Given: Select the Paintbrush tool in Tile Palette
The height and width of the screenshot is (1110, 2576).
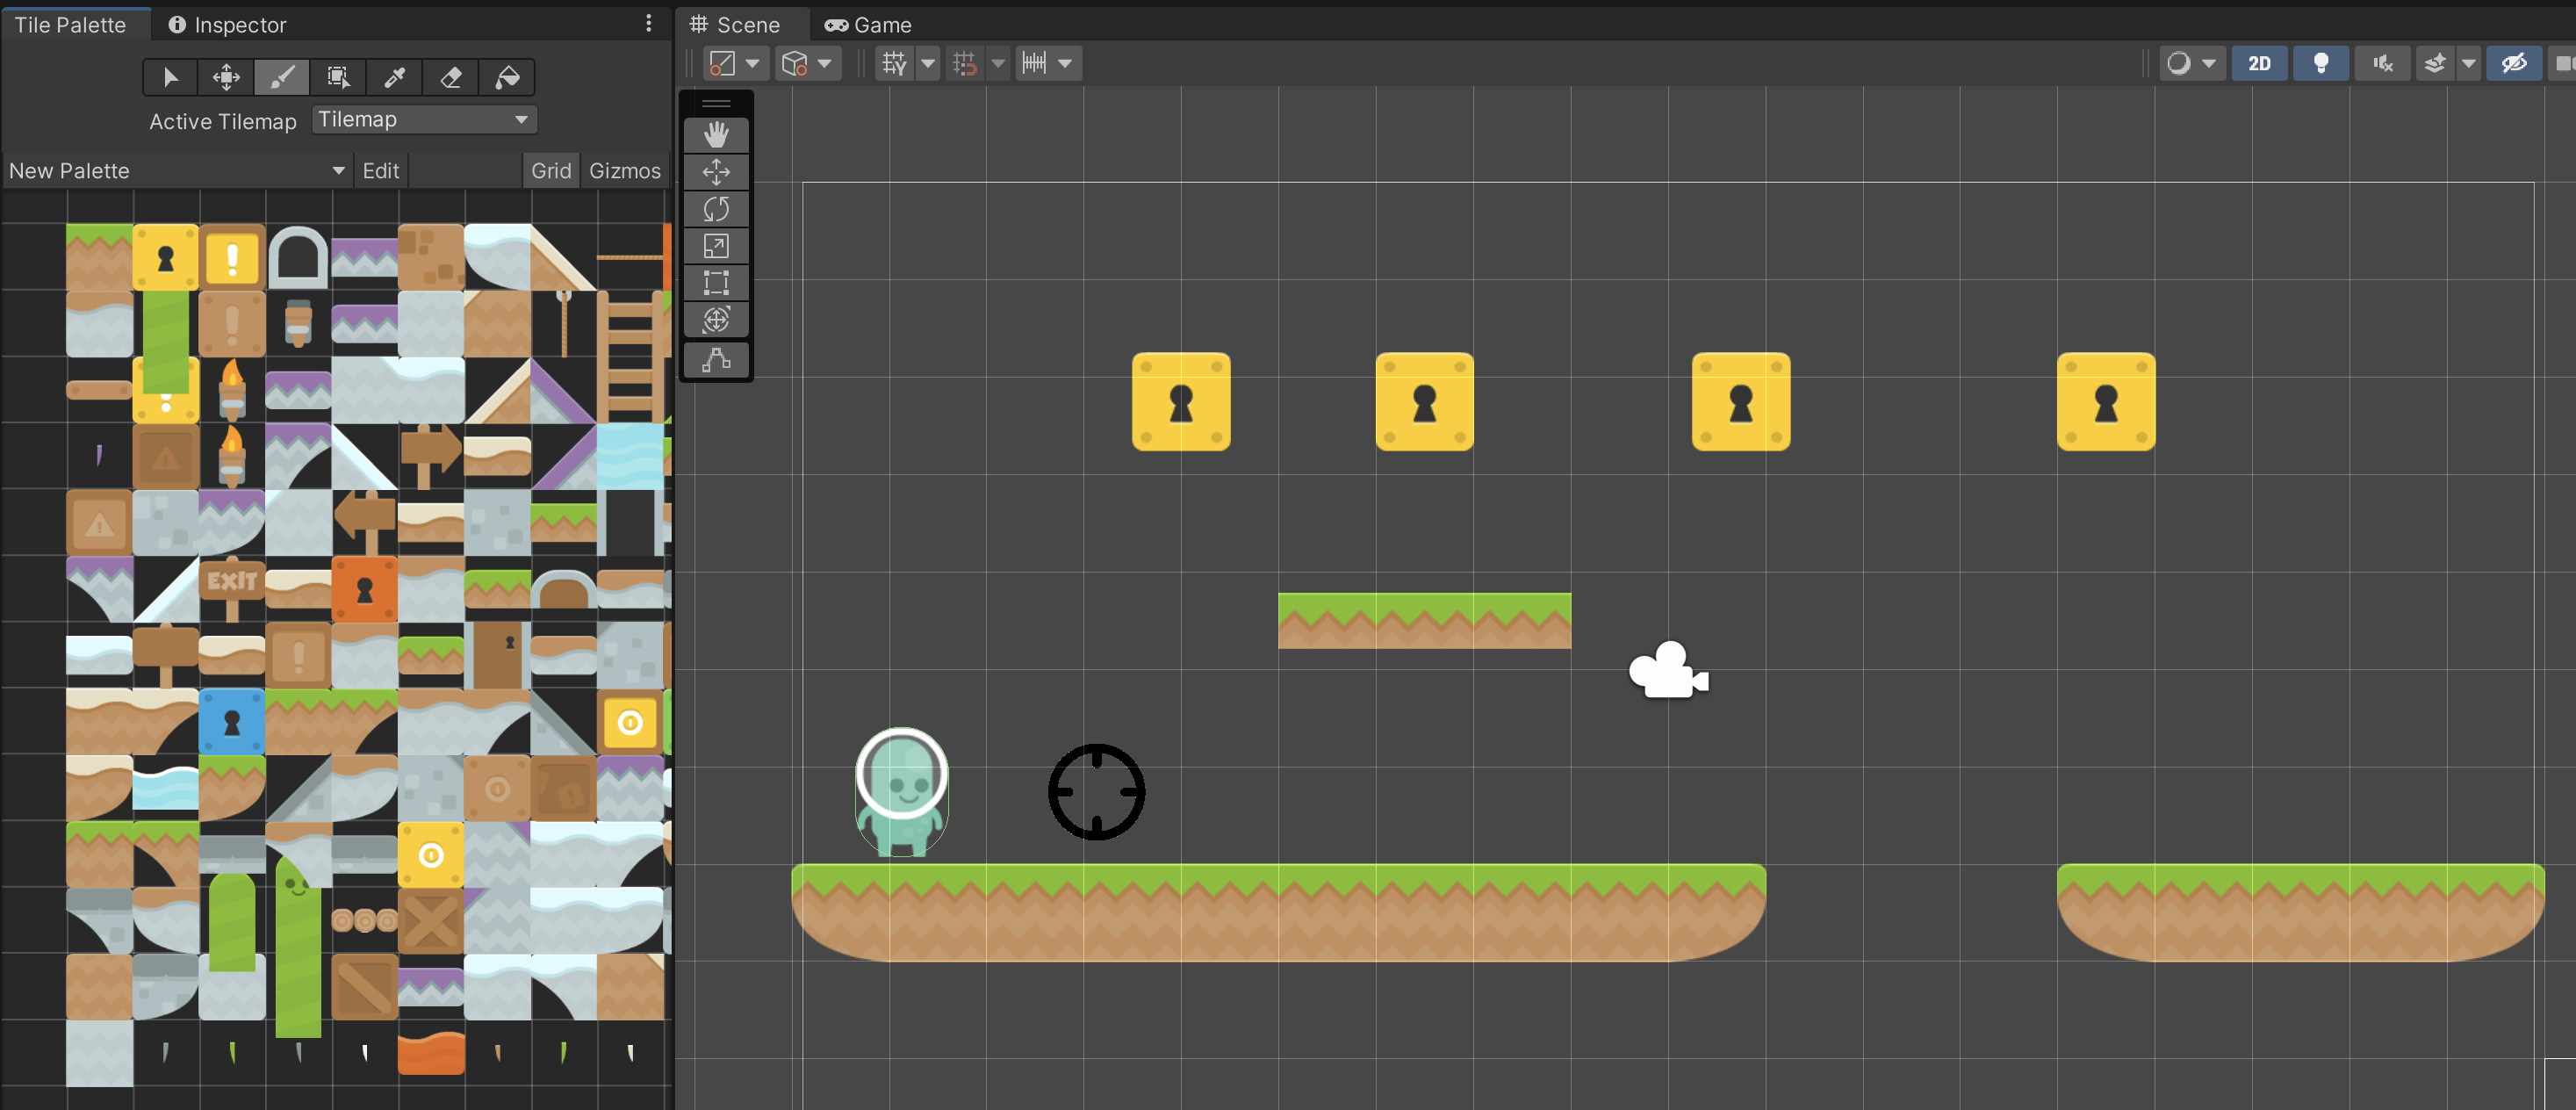Looking at the screenshot, I should pos(282,77).
